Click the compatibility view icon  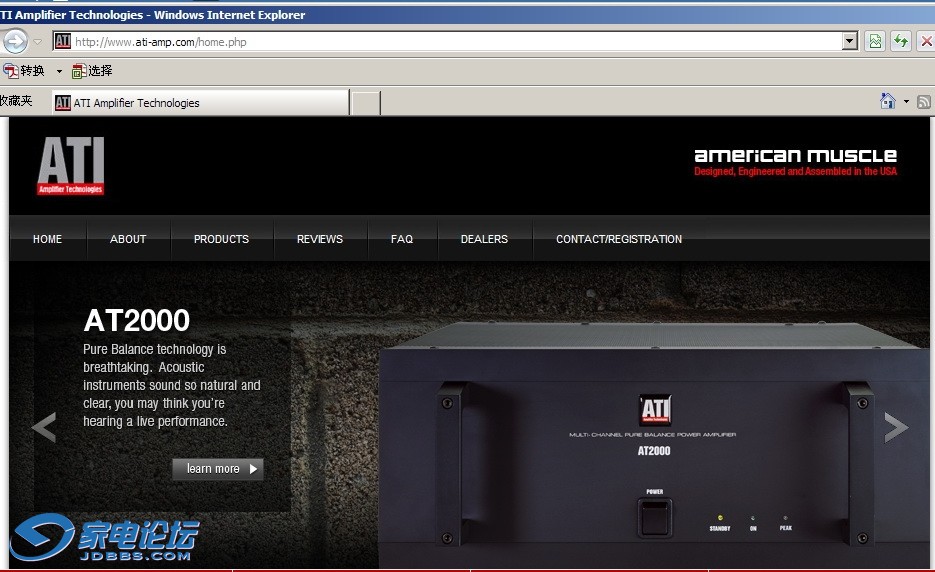[x=875, y=41]
